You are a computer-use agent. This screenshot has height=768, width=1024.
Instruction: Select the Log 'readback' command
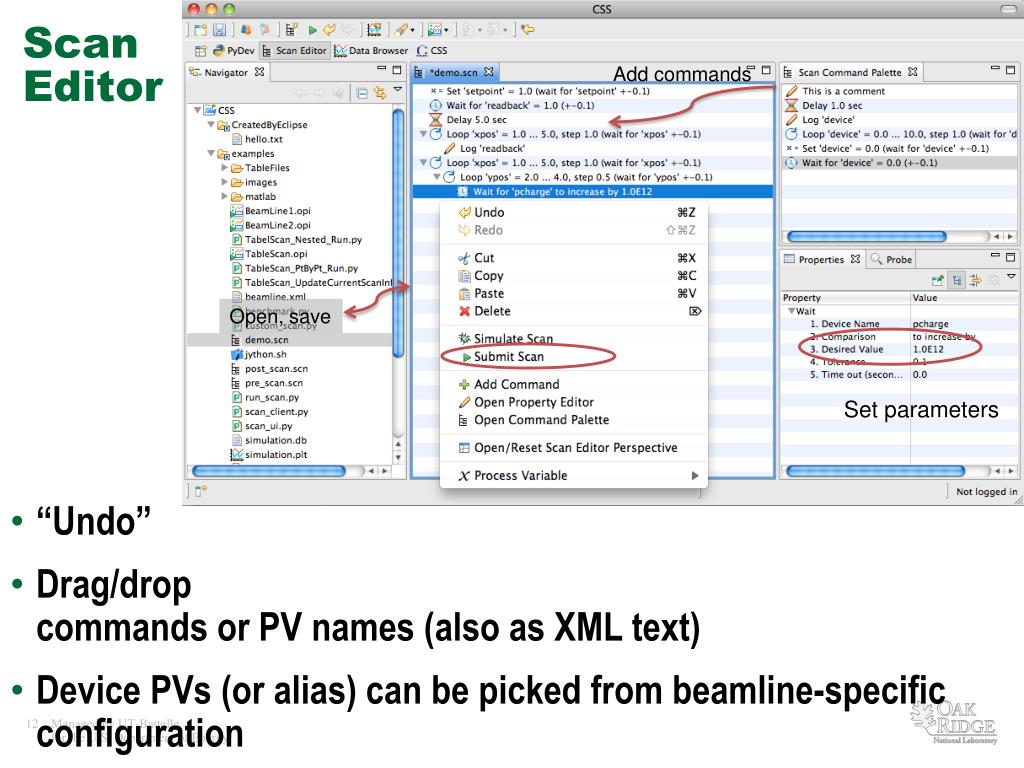[492, 148]
